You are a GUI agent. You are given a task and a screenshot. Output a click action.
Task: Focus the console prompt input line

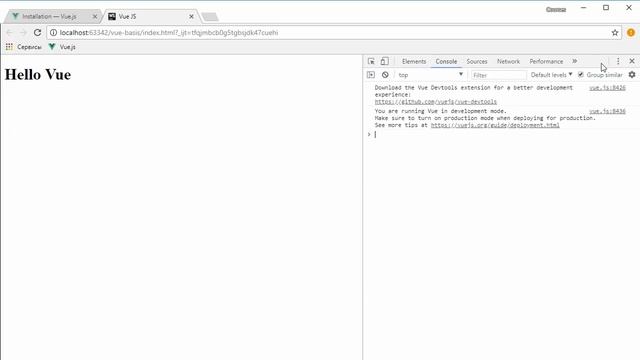504,134
